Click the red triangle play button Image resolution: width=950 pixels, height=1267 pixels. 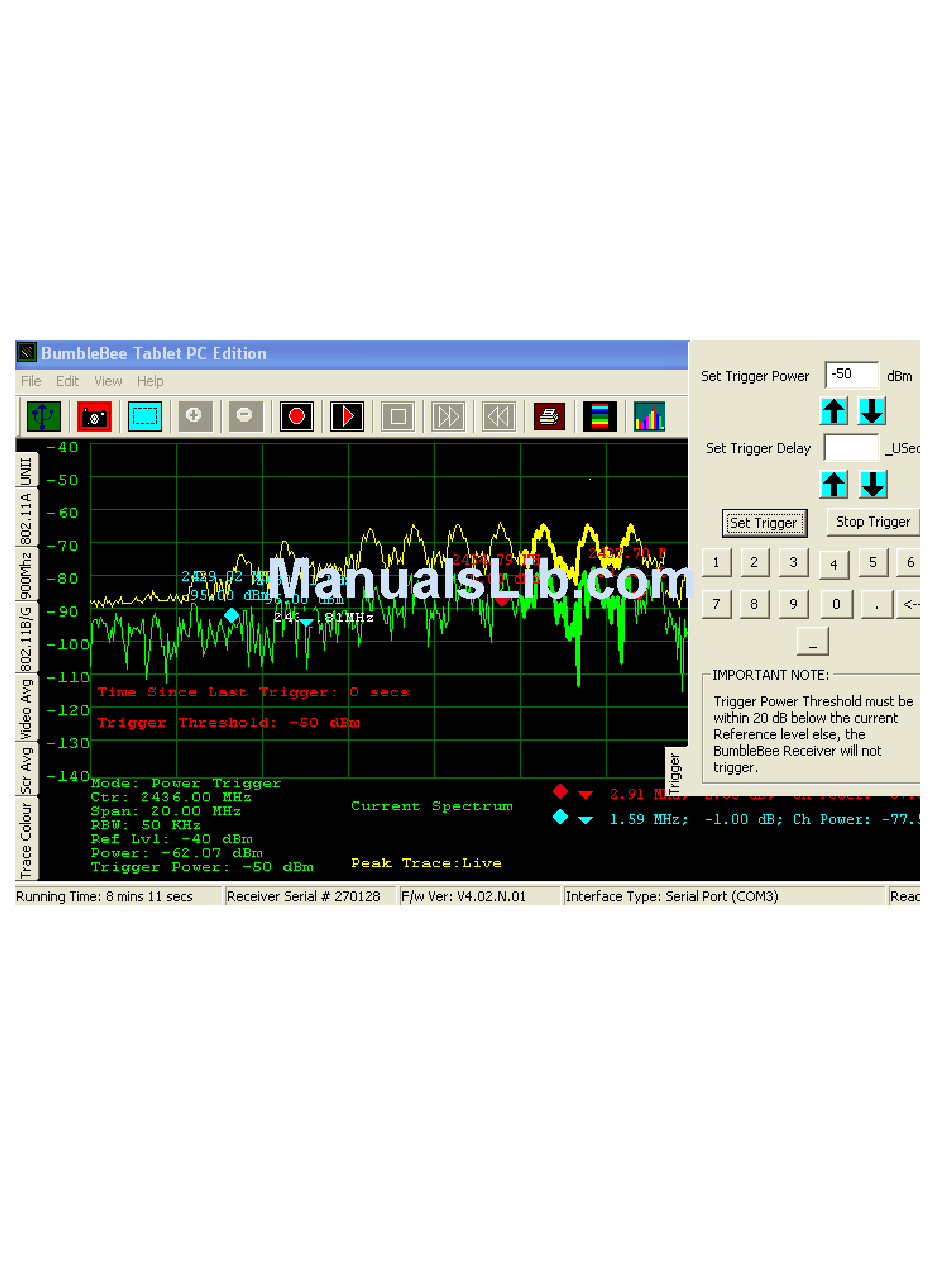point(347,416)
